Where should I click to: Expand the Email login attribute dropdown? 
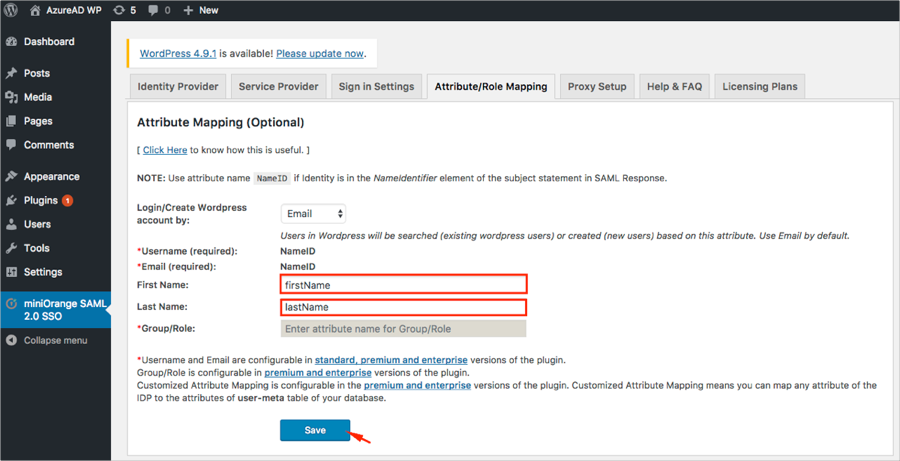pos(313,213)
